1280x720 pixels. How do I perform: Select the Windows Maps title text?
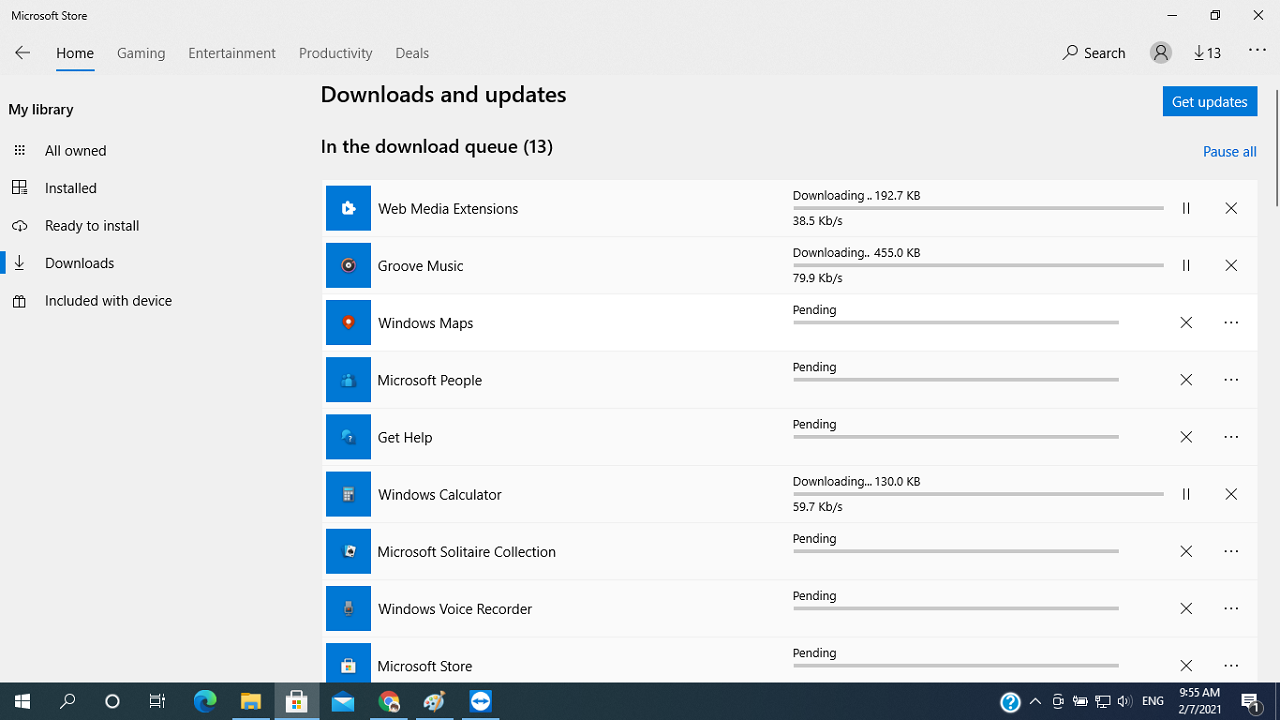click(x=425, y=323)
